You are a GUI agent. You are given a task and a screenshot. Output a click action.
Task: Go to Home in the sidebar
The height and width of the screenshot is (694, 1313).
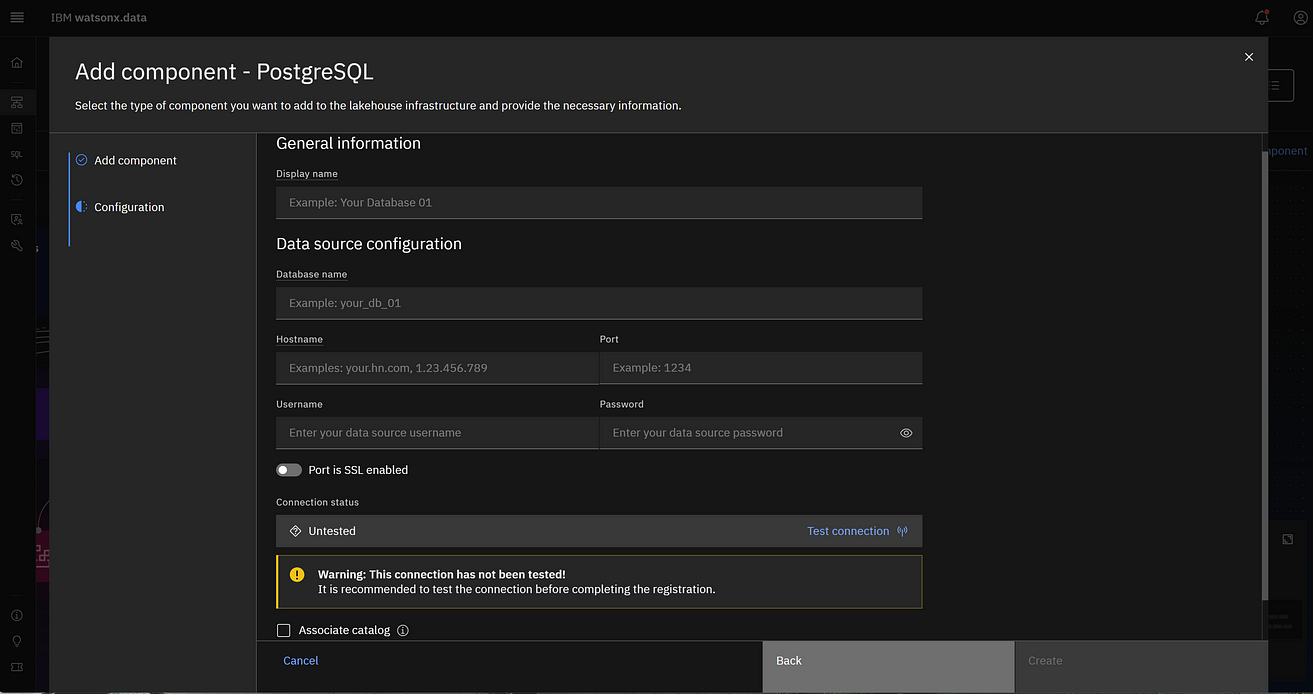pyautogui.click(x=17, y=62)
